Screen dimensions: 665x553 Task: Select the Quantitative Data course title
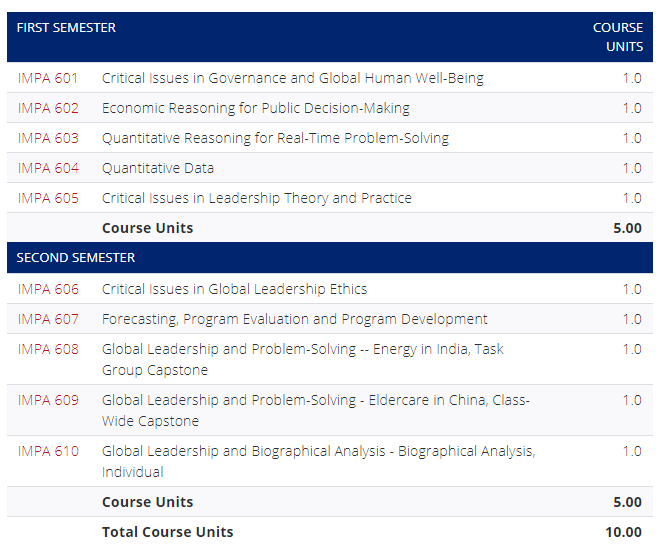(x=158, y=168)
